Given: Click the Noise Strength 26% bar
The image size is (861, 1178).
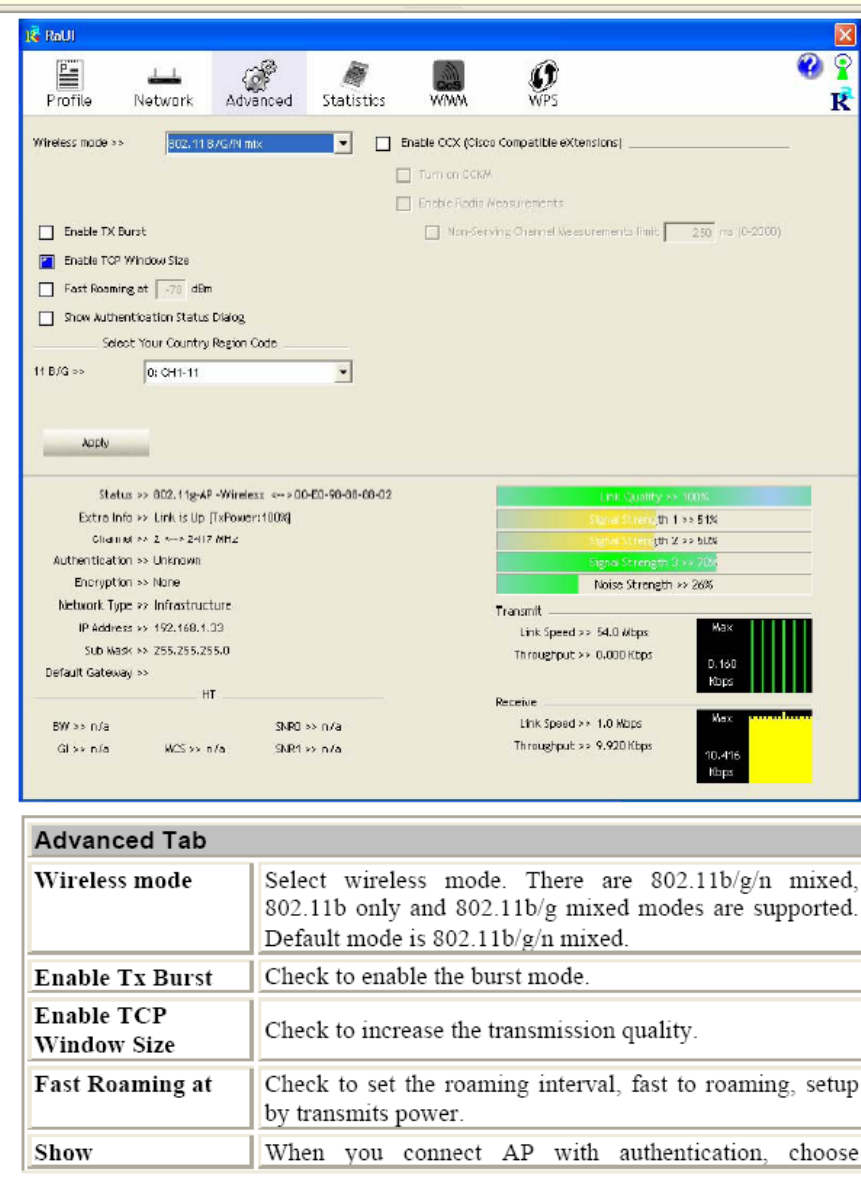Looking at the screenshot, I should tap(654, 584).
